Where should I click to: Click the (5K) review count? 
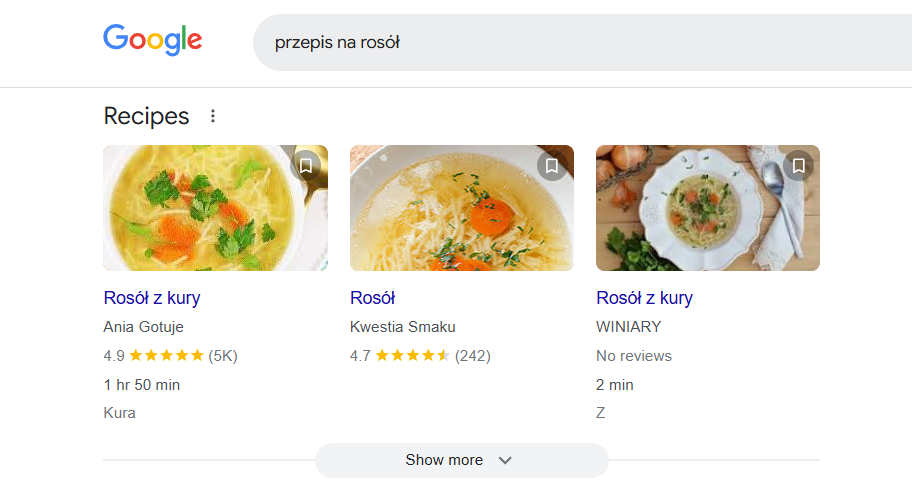coord(223,355)
